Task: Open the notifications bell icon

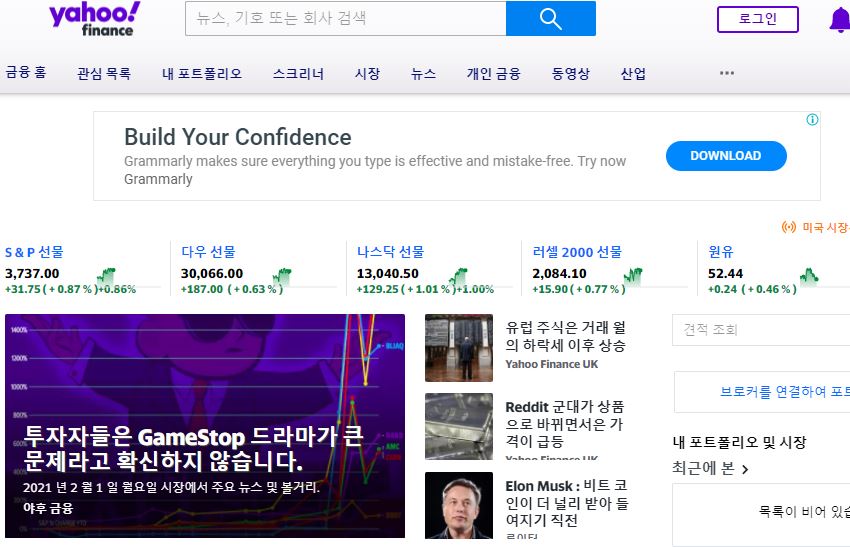Action: coord(840,21)
